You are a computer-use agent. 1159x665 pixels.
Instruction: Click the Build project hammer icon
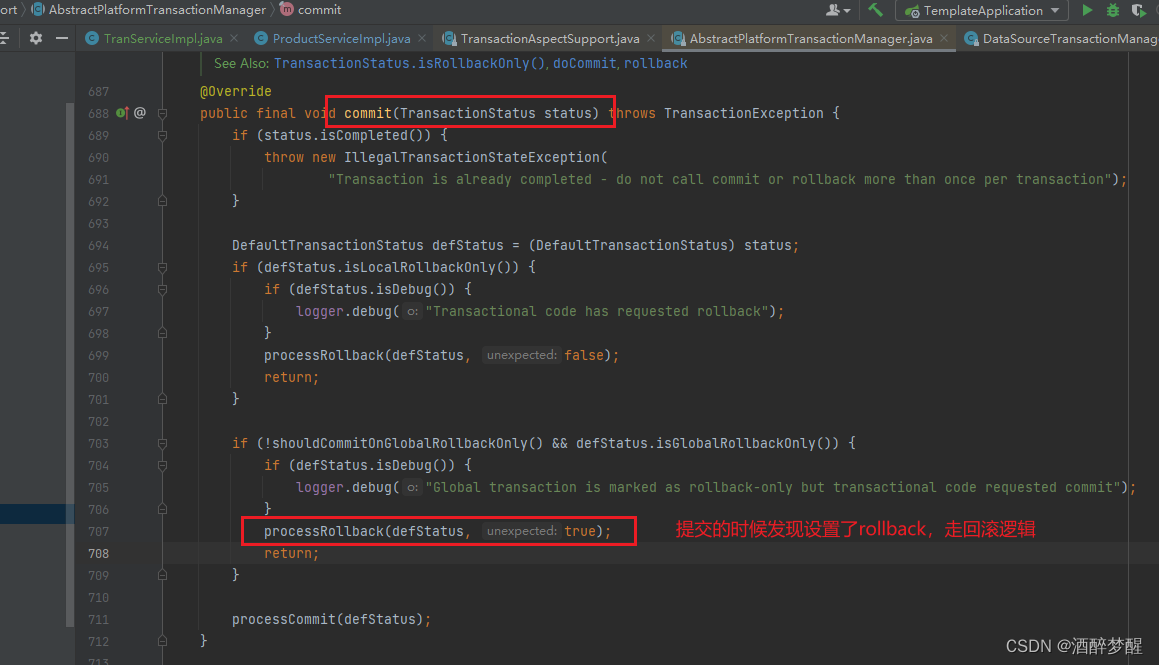[875, 10]
